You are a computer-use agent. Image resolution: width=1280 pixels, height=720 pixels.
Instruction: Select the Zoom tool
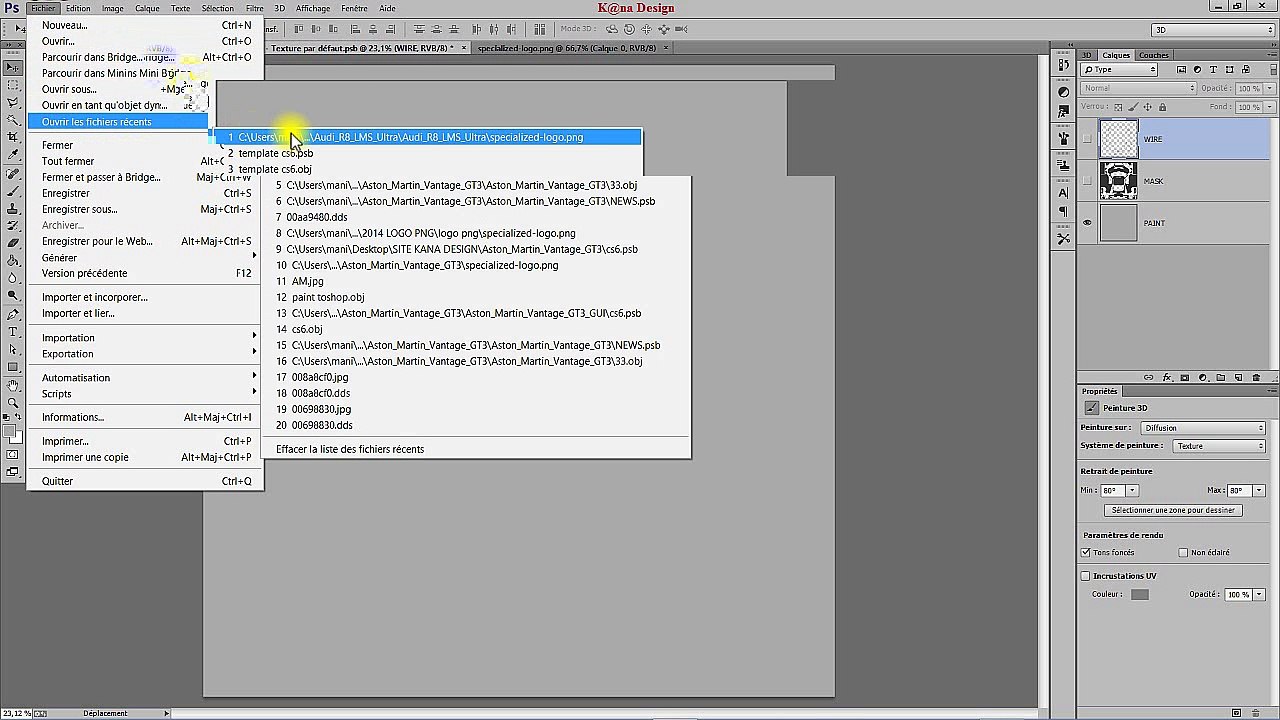13,403
